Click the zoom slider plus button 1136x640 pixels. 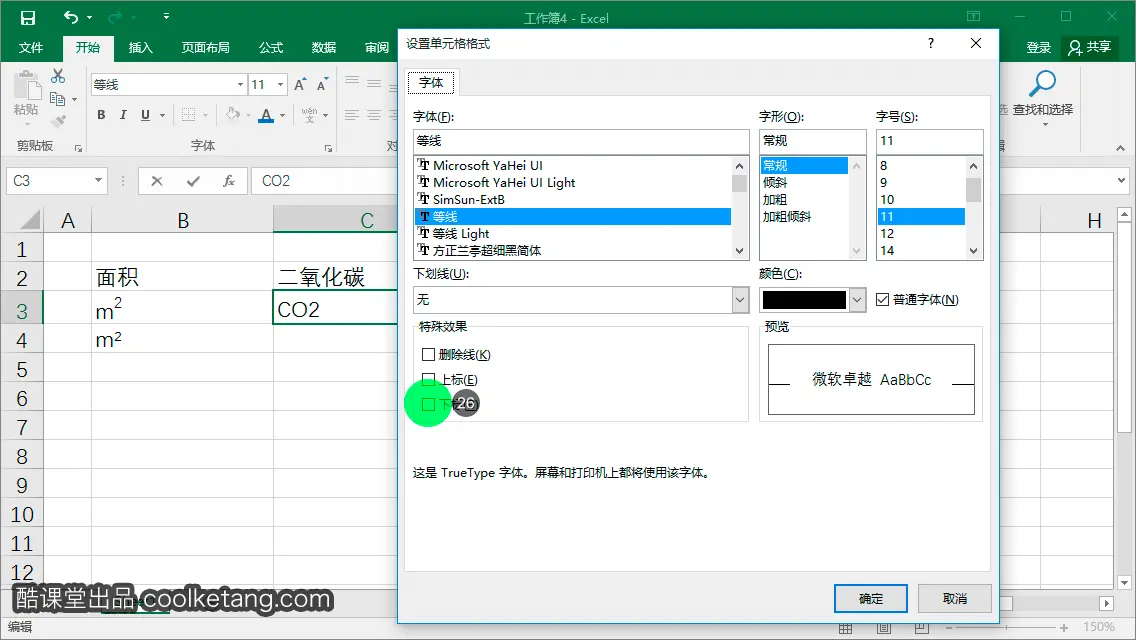click(1064, 628)
